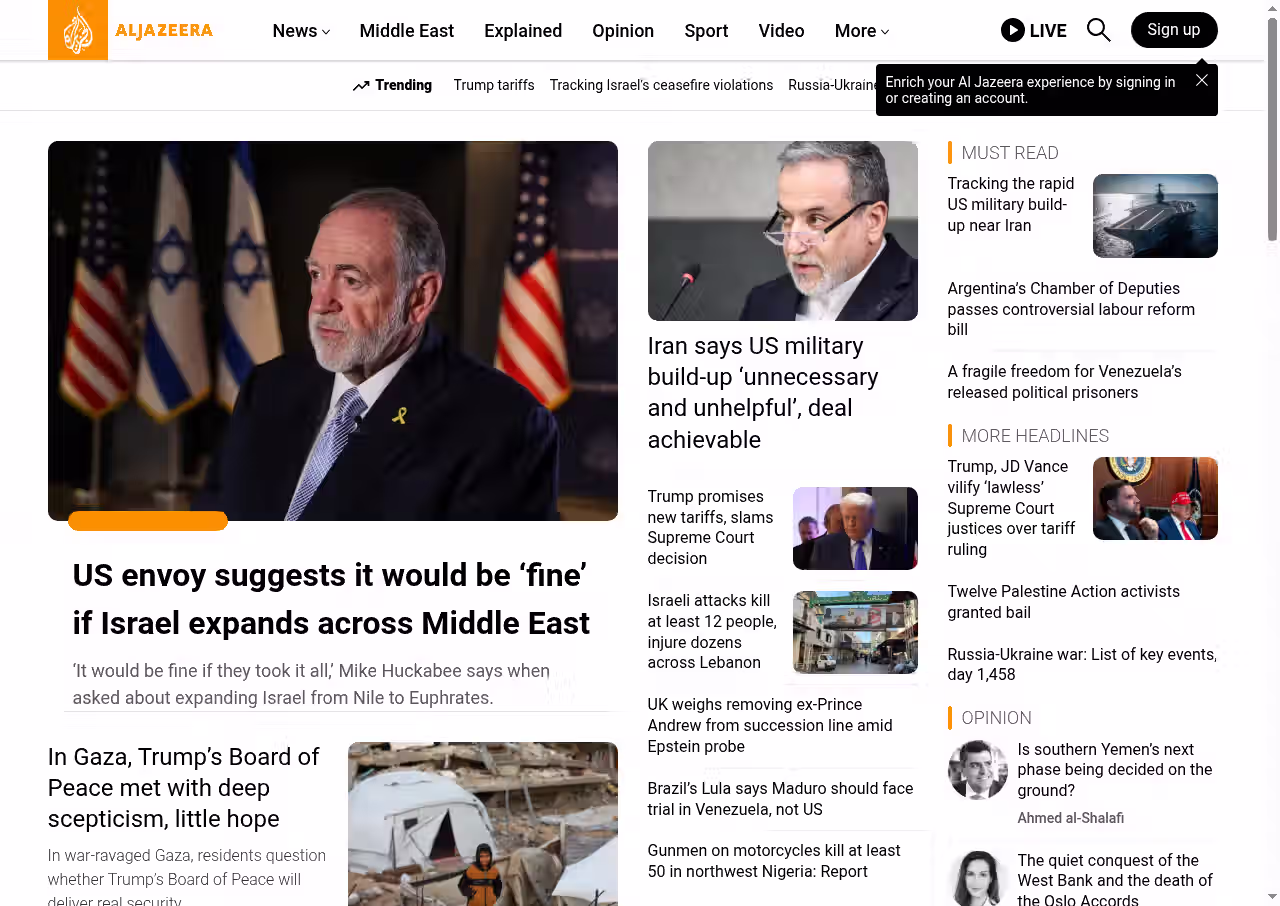This screenshot has height=906, width=1280.
Task: Click the Trending arrow icon
Action: tap(361, 86)
